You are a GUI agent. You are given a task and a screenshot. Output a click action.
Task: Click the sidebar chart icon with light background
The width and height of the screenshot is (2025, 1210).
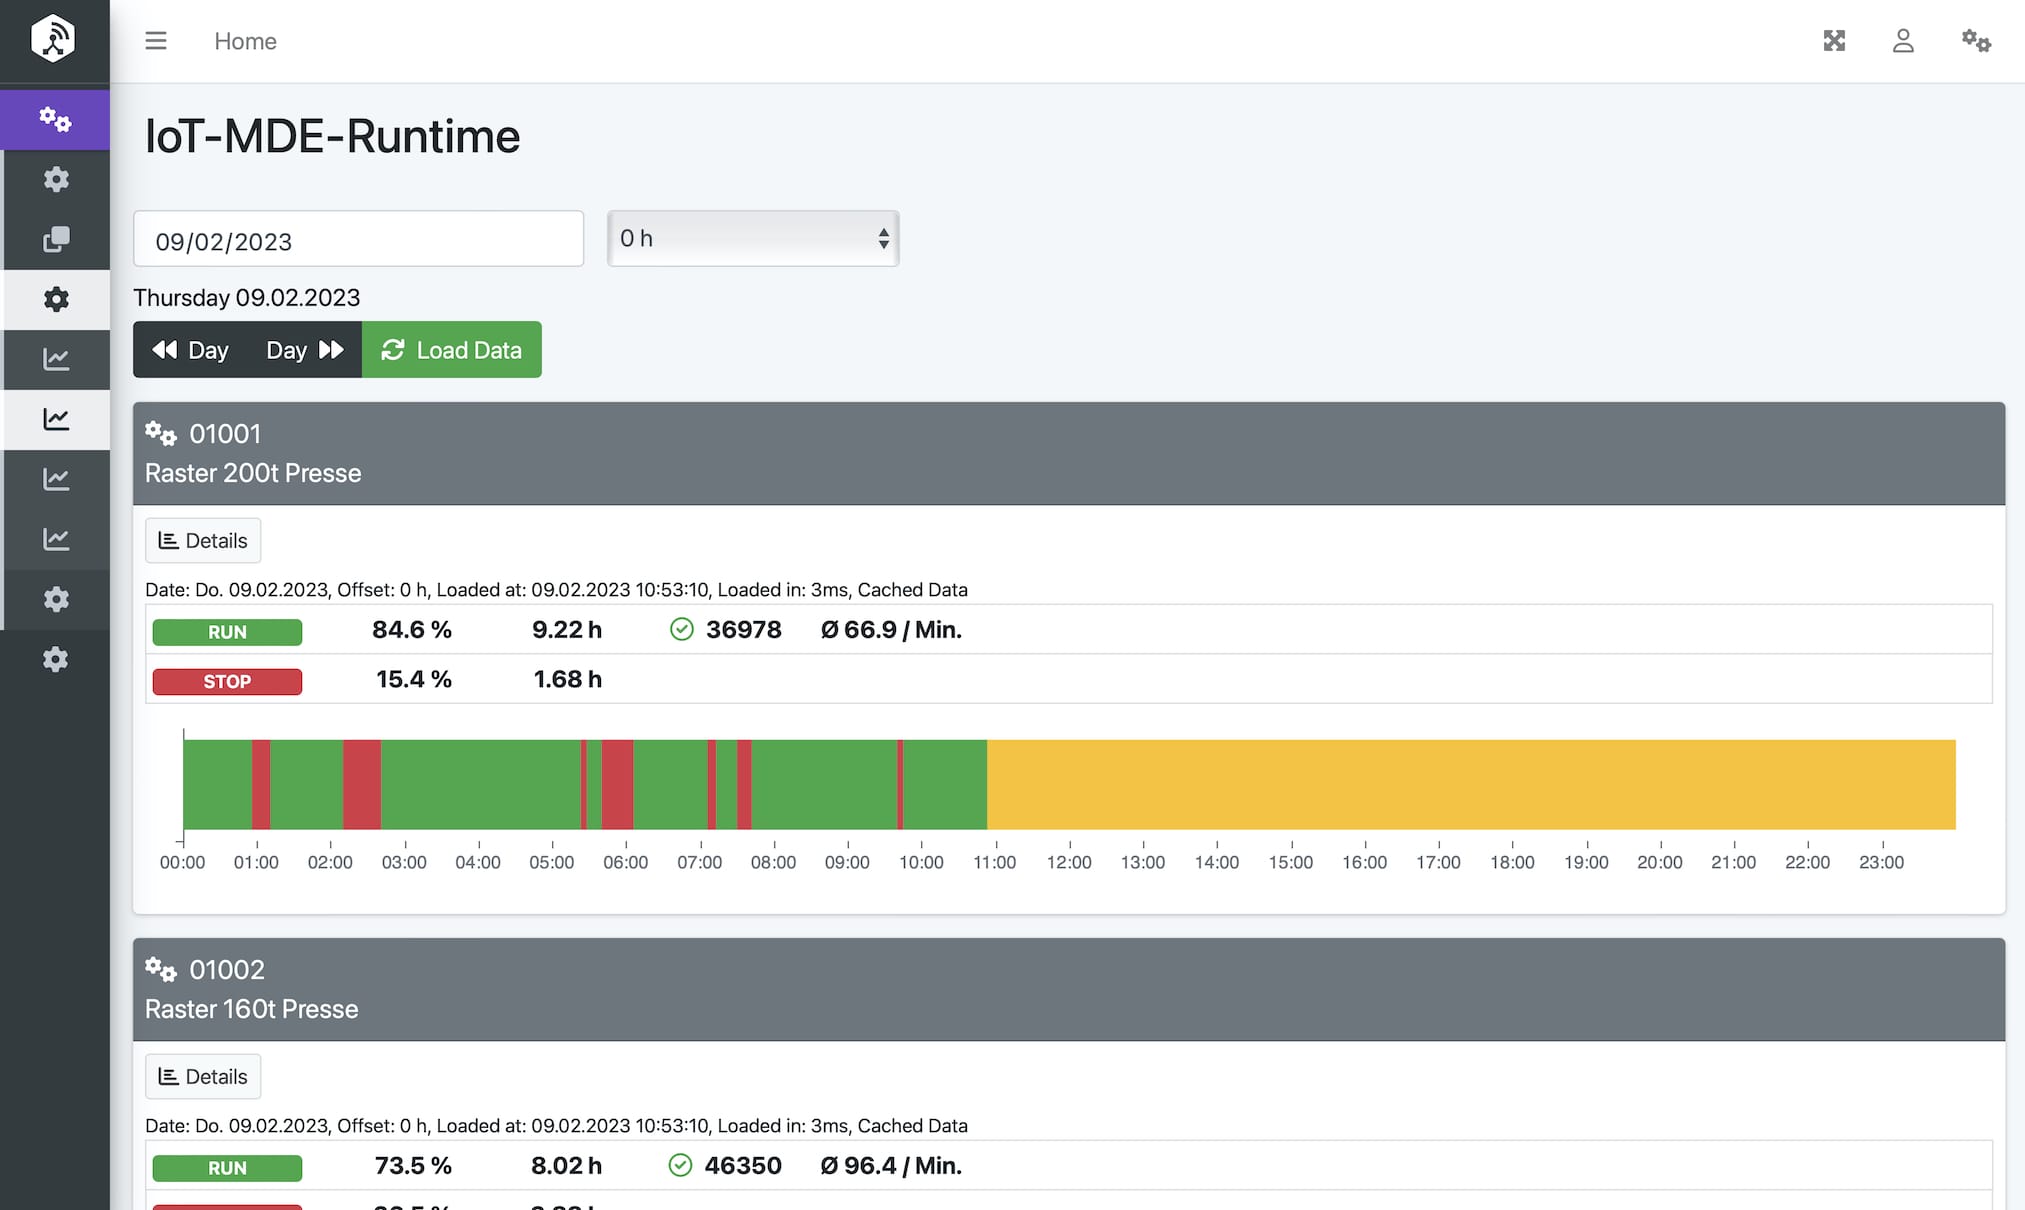click(56, 420)
